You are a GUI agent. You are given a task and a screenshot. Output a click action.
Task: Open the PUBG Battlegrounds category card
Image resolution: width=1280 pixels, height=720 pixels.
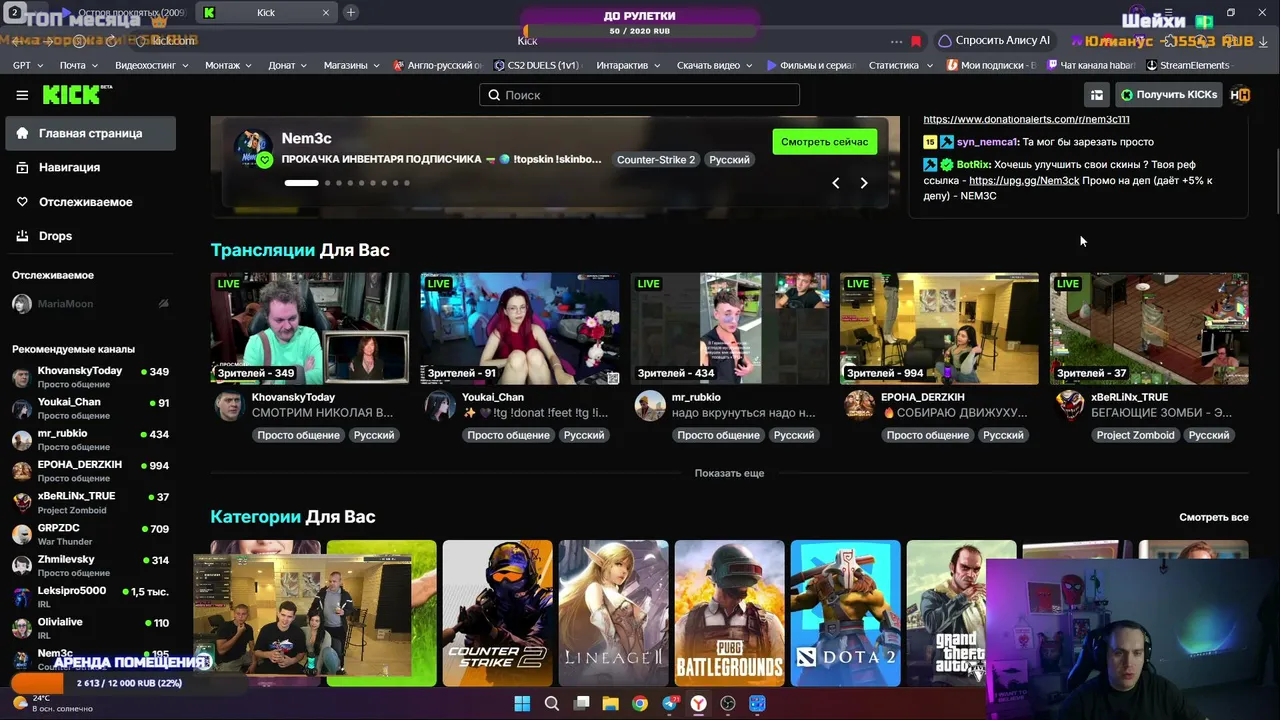tap(729, 613)
